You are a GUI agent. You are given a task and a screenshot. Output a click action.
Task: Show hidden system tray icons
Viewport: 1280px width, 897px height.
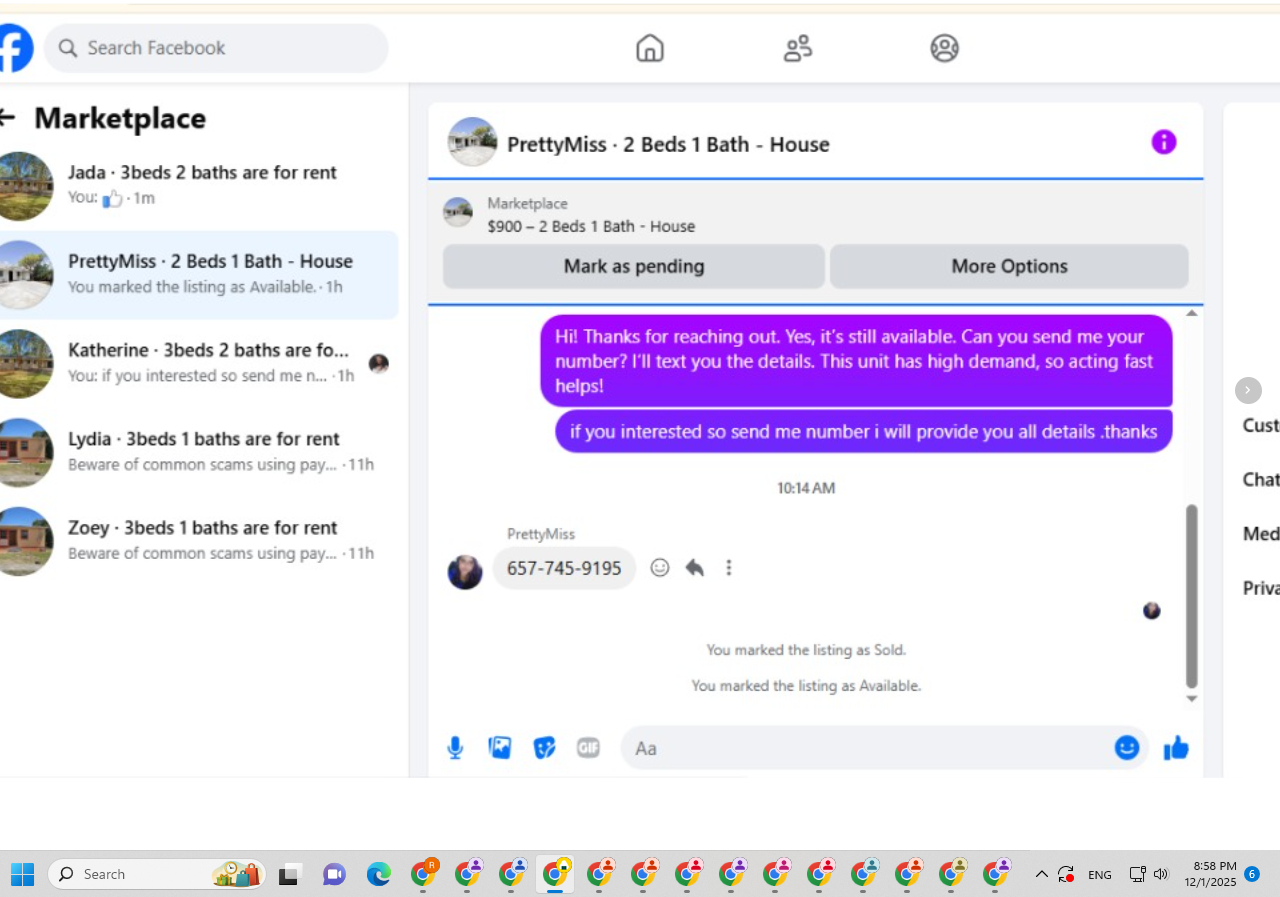pyautogui.click(x=1041, y=874)
